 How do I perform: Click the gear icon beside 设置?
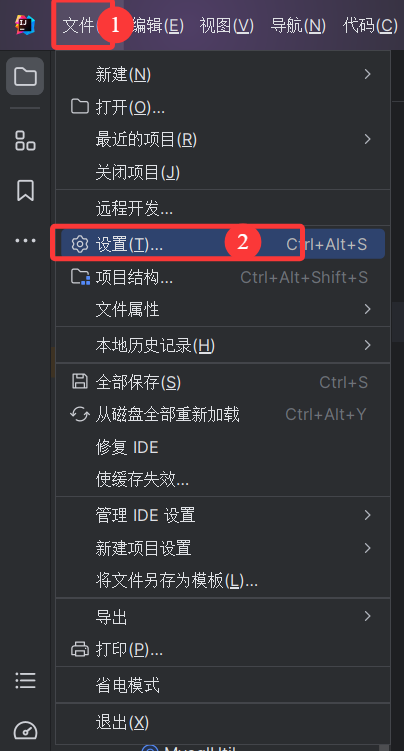click(80, 244)
